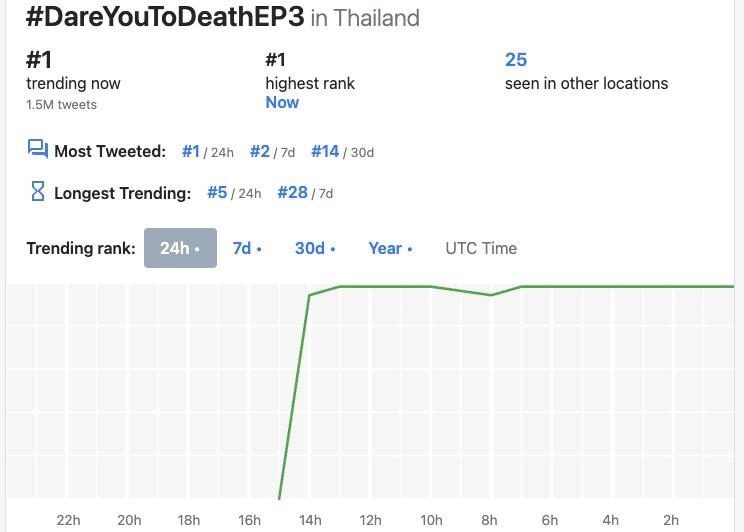Click the 1.5M tweets count text
The image size is (744, 532).
[x=61, y=104]
